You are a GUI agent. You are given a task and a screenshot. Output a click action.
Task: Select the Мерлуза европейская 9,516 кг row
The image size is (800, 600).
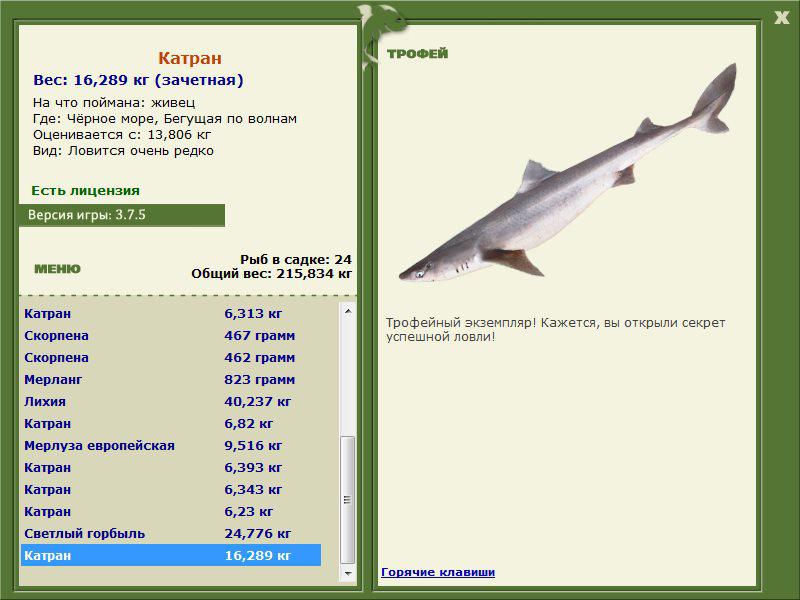[171, 445]
